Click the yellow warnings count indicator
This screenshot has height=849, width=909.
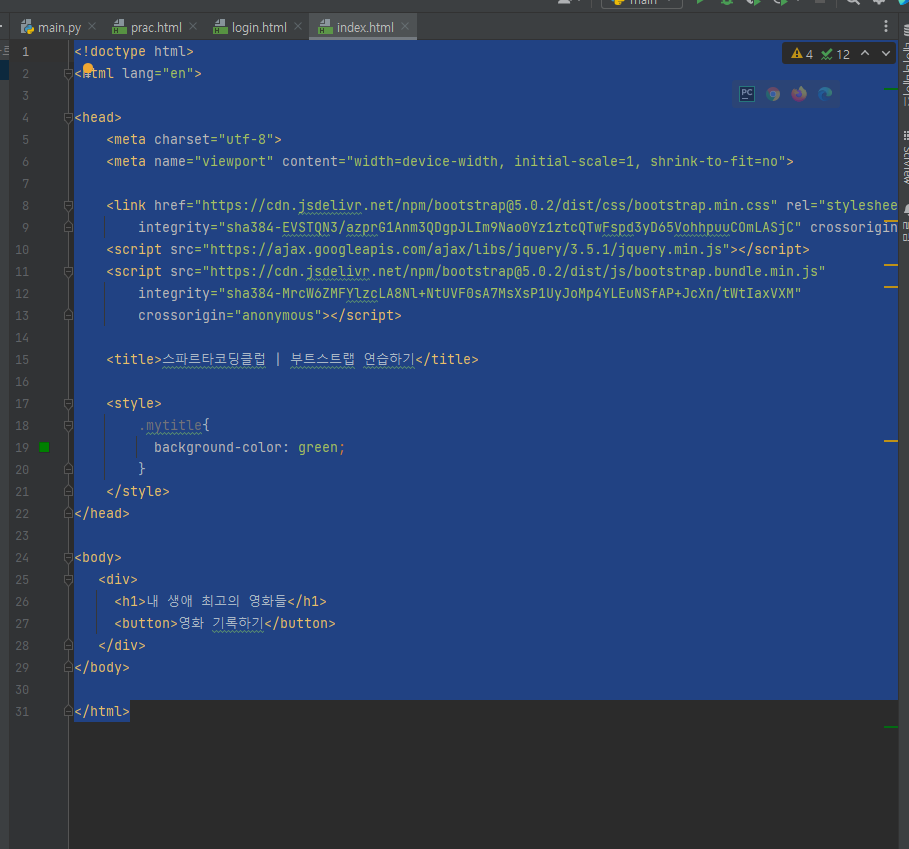point(802,54)
